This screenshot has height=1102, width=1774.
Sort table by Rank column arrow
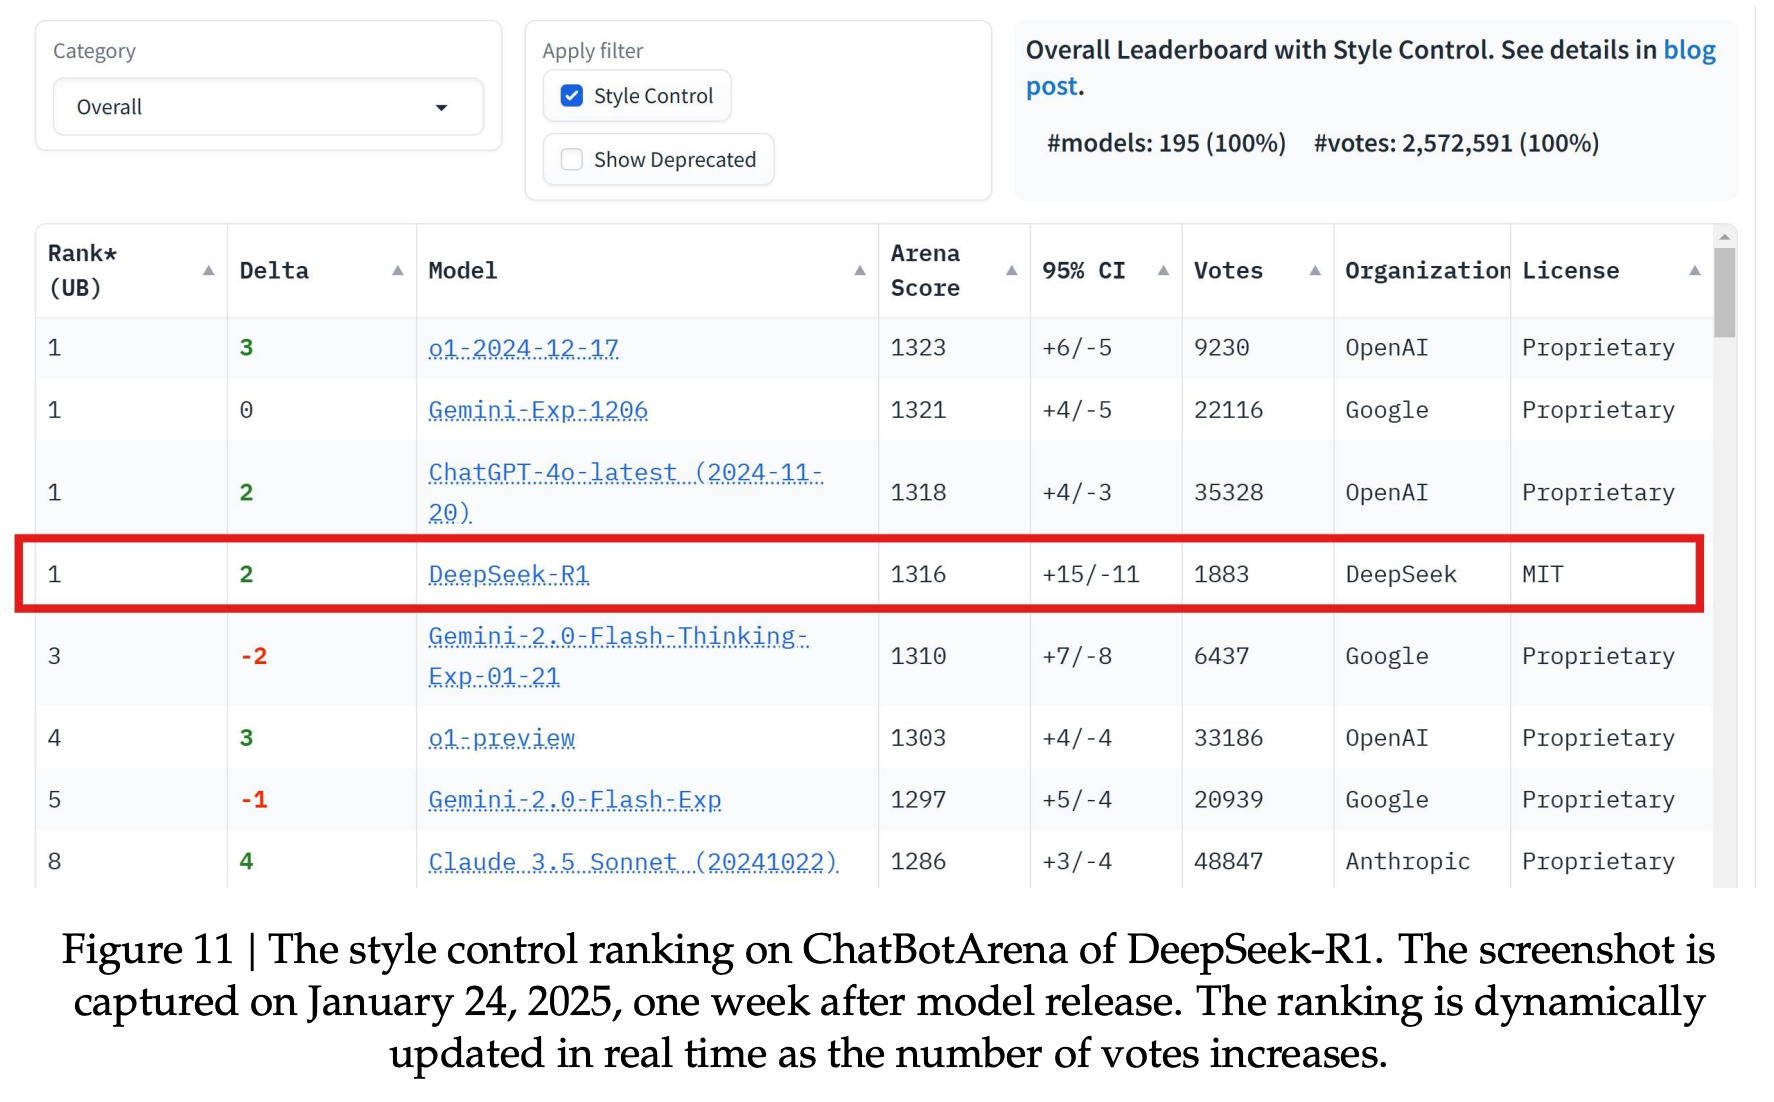208,271
